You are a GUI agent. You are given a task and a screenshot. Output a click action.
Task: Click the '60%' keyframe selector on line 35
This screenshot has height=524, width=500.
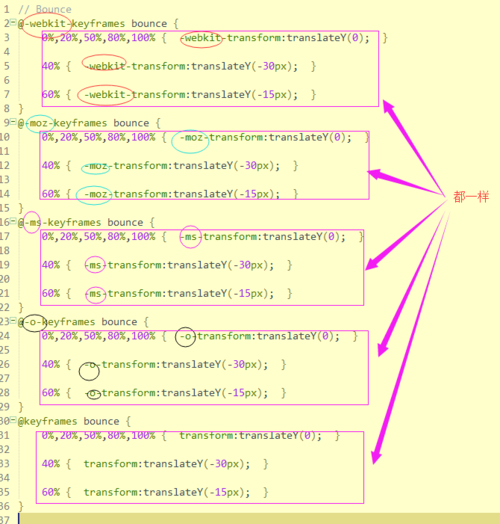pyautogui.click(x=51, y=492)
